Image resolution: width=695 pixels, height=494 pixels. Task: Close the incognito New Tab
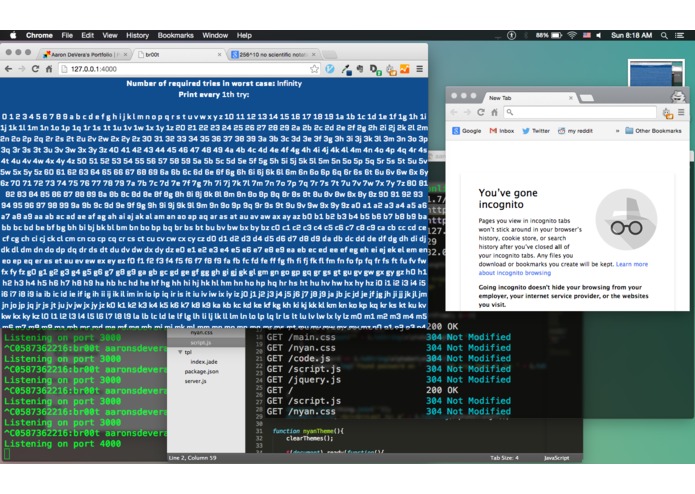[570, 98]
